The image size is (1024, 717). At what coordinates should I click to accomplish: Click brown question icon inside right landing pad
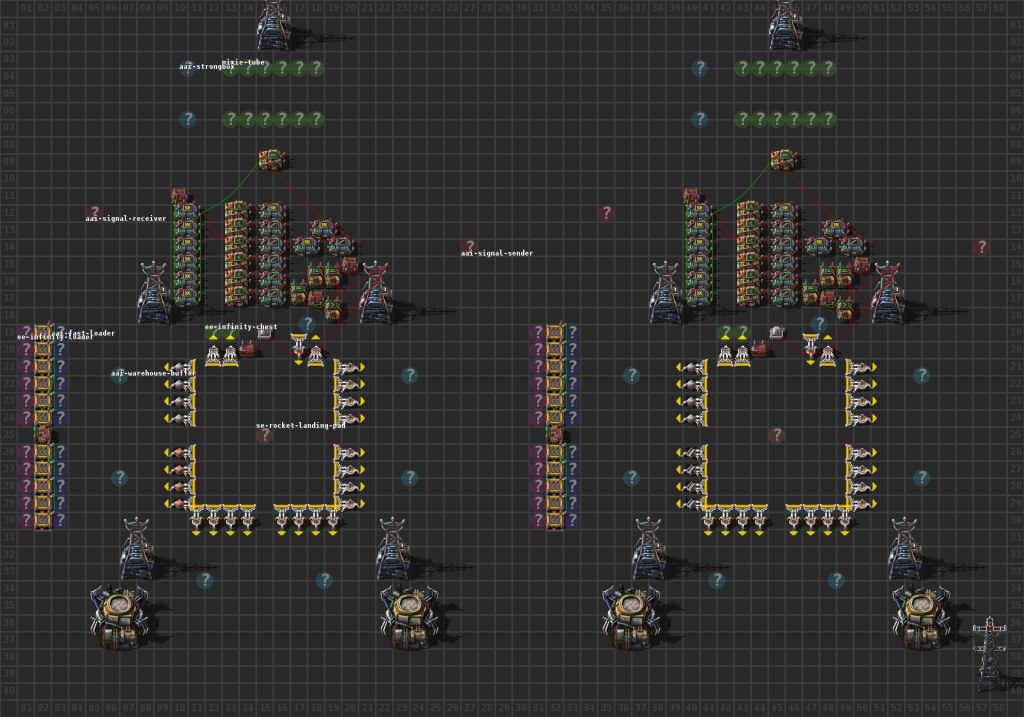tap(776, 434)
